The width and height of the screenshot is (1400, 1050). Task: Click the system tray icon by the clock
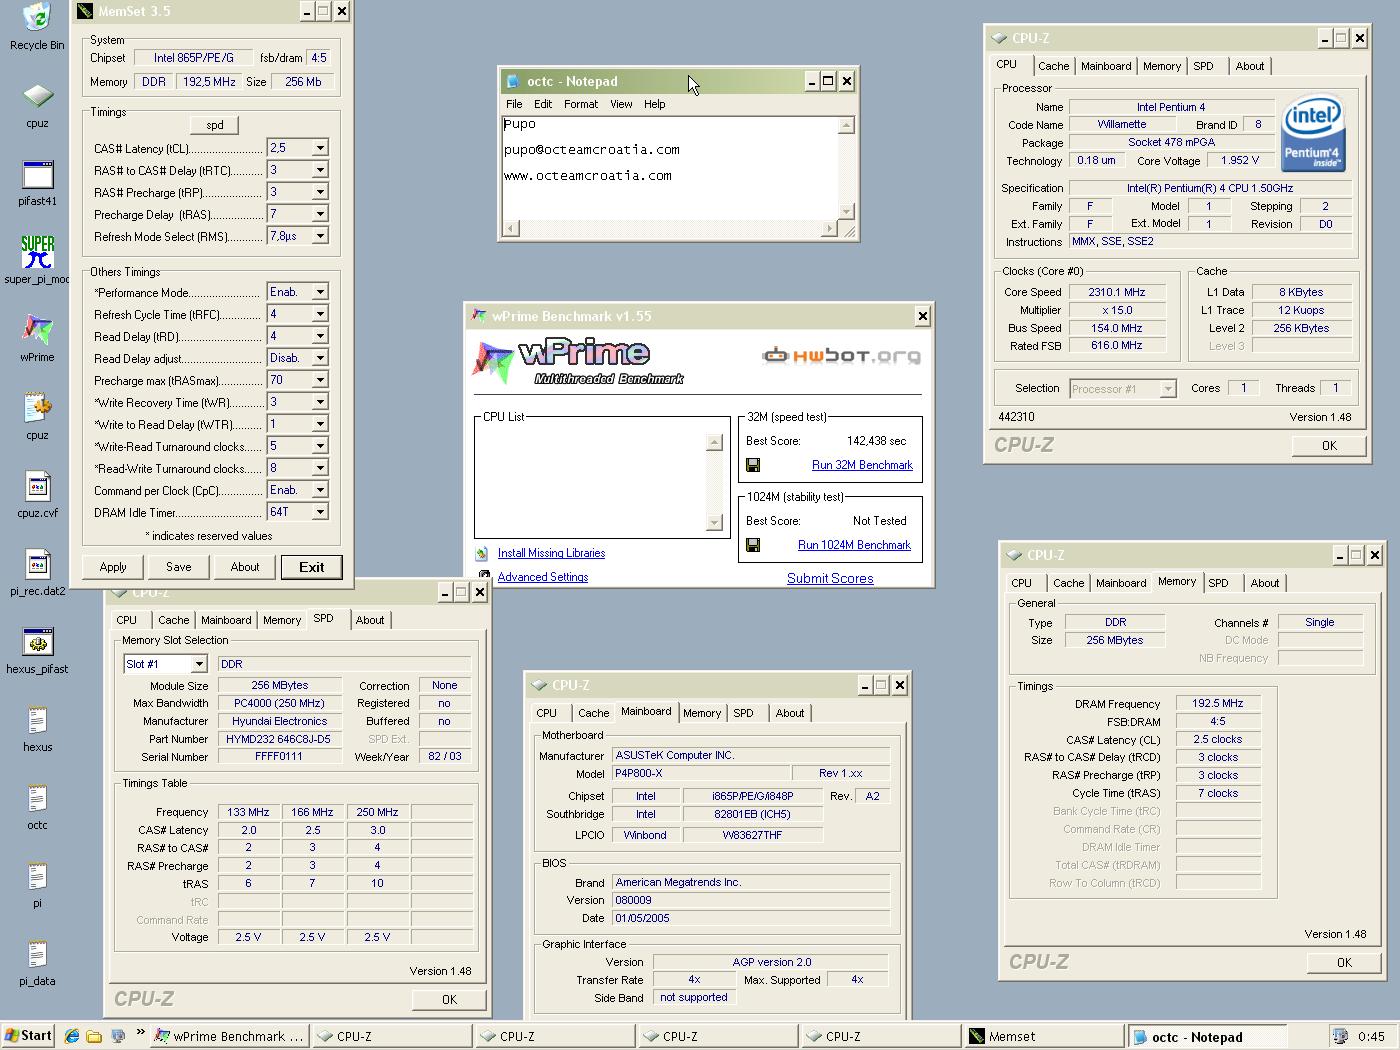(1340, 1036)
